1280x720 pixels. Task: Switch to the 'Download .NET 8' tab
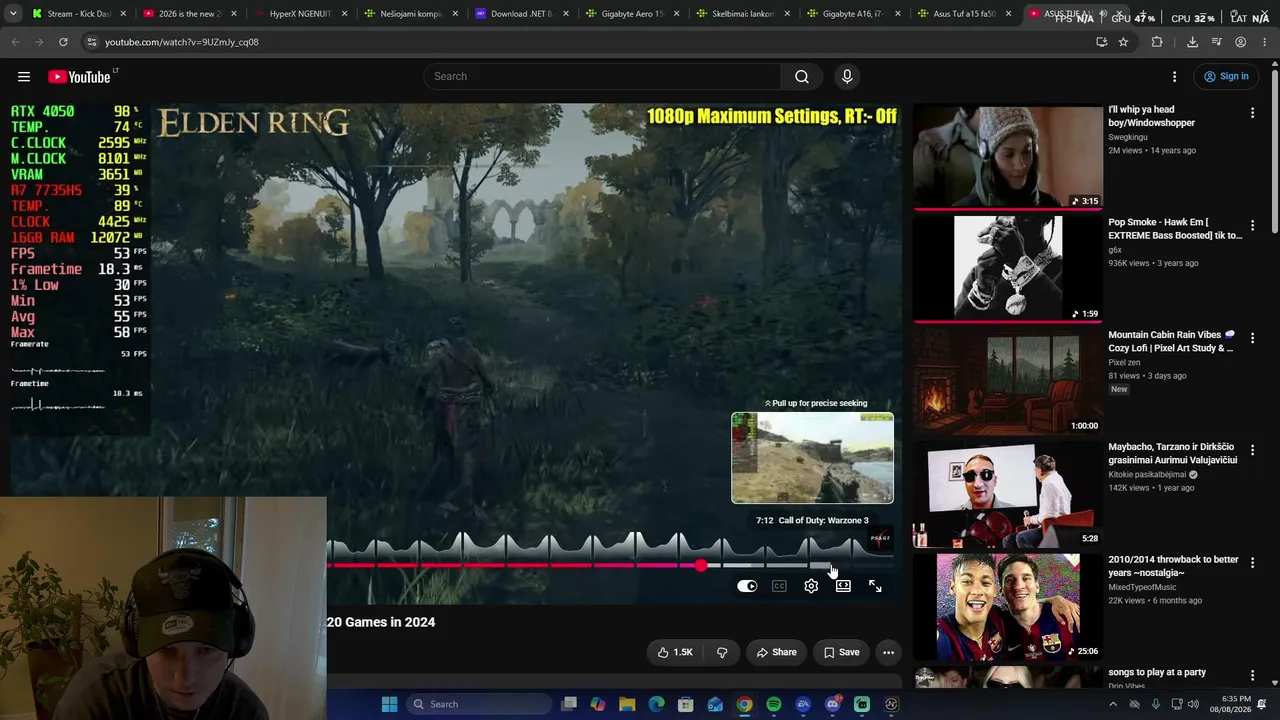pyautogui.click(x=521, y=14)
